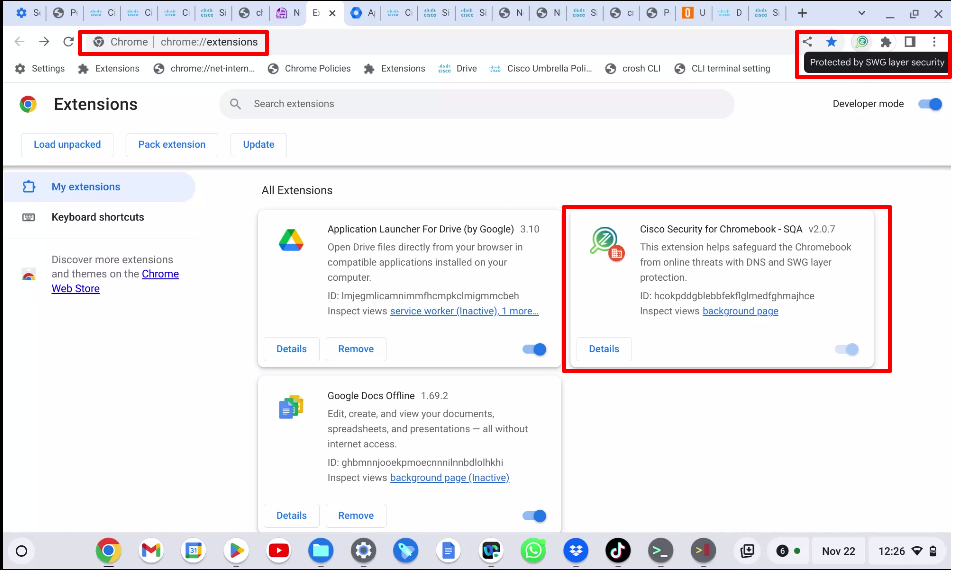This screenshot has height=570, width=957.
Task: Click the Cisco Security extension toolbar icon
Action: [x=861, y=41]
